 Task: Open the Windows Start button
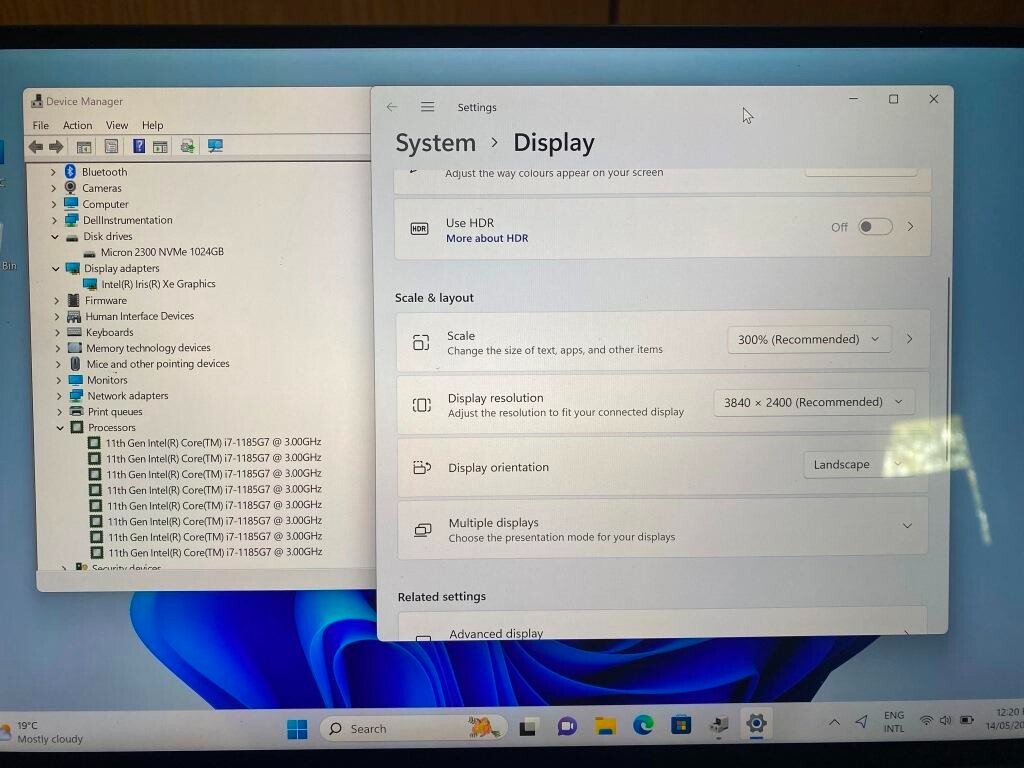click(297, 729)
